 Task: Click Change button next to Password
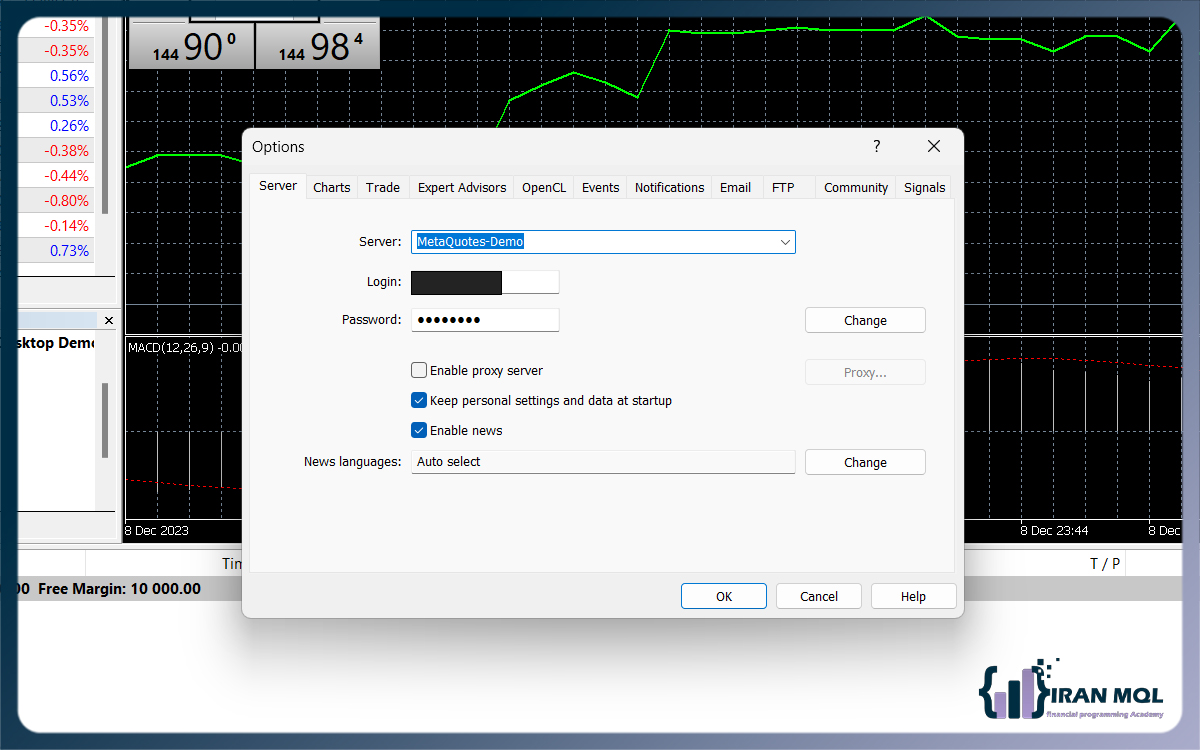tap(865, 320)
